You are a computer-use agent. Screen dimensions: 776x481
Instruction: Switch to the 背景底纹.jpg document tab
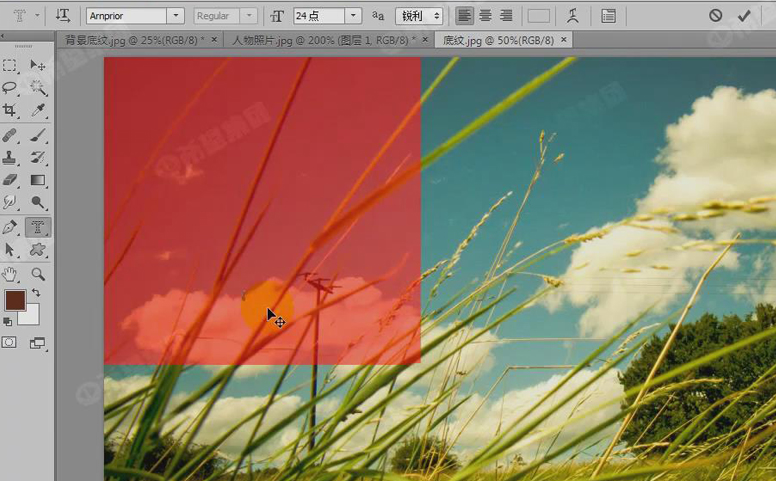(134, 40)
